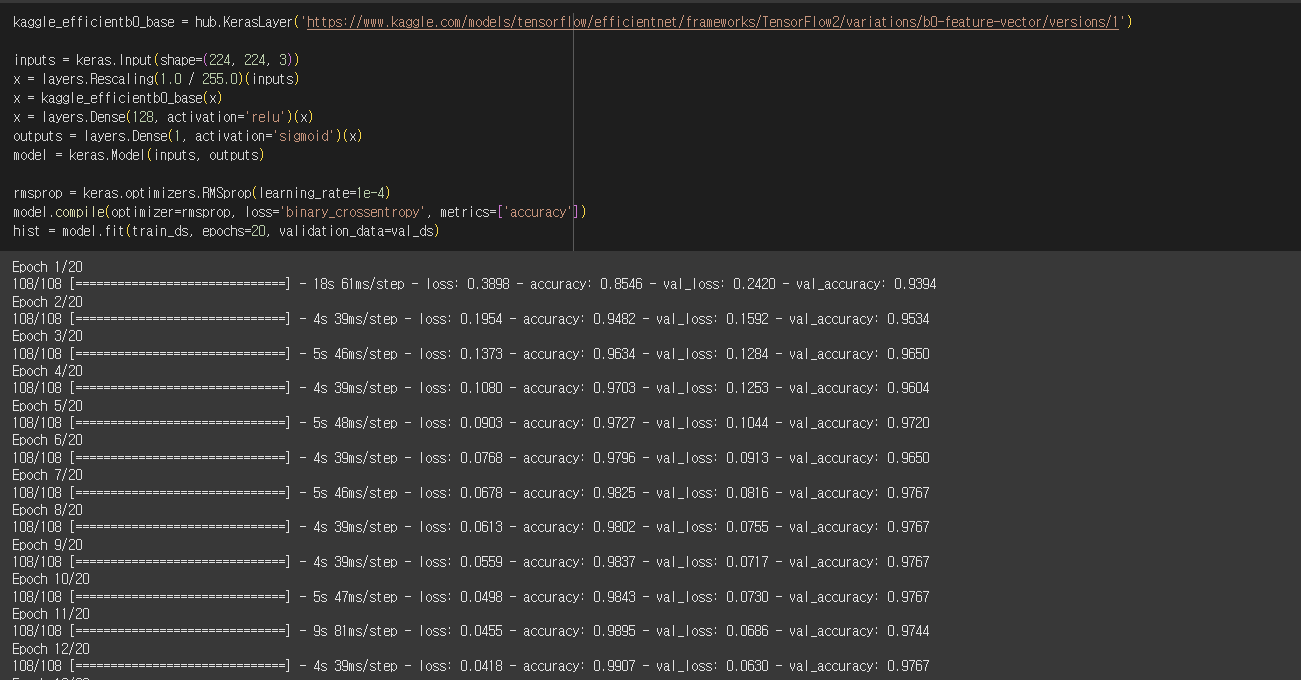The image size is (1301, 680).
Task: Click the 'Epoch 12/20' output label
Action: (x=51, y=649)
